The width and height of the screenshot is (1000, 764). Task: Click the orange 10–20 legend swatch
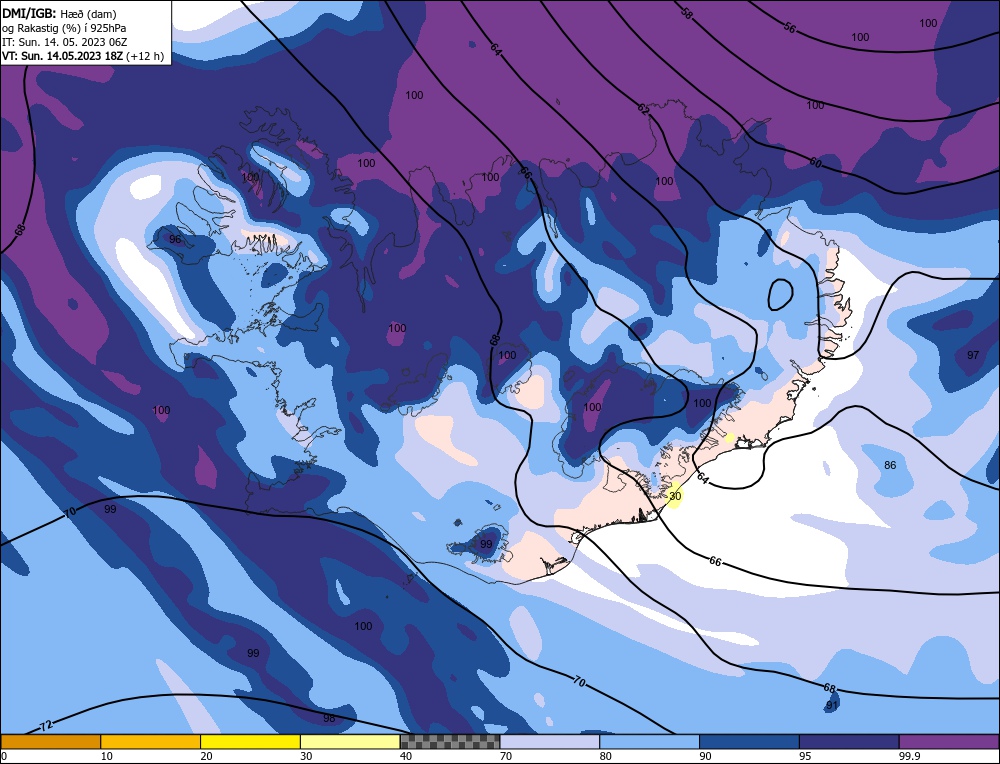[151, 742]
